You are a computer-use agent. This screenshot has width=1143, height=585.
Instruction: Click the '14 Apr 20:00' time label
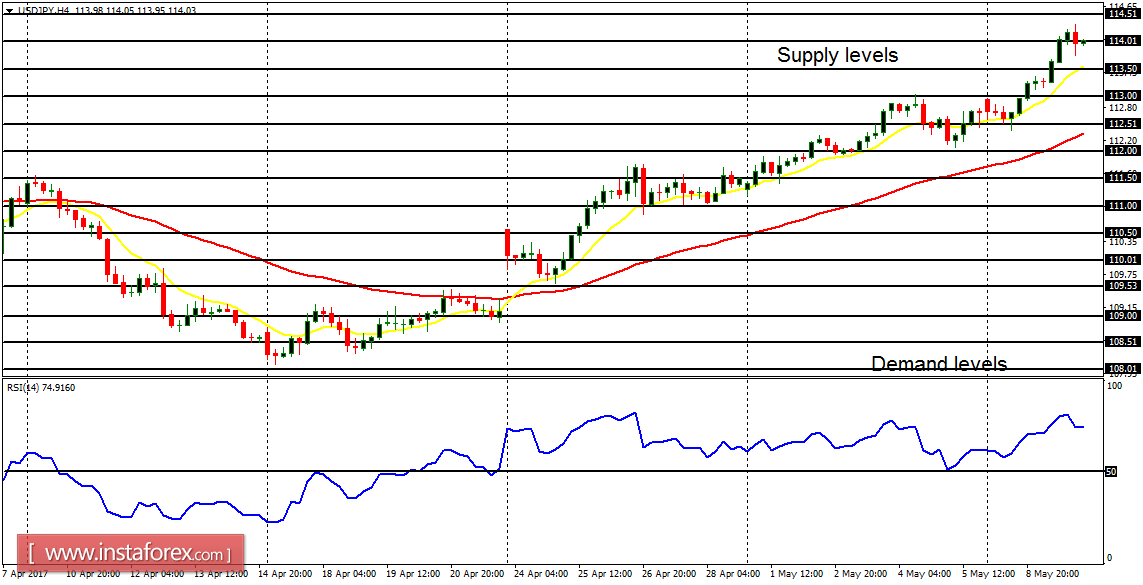pos(284,573)
